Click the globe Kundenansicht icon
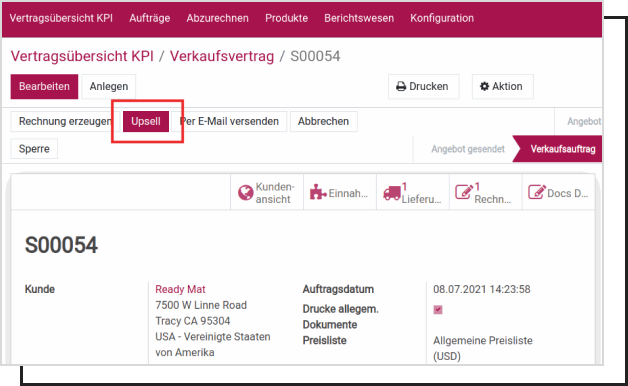 point(246,193)
